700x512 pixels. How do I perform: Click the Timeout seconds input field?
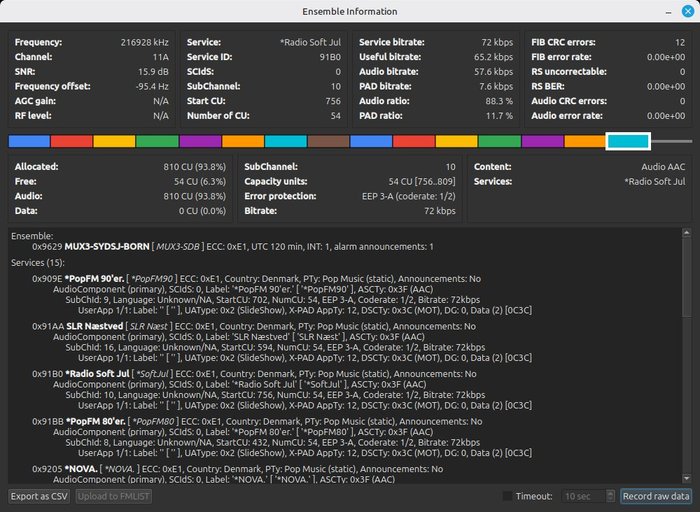click(x=580, y=496)
